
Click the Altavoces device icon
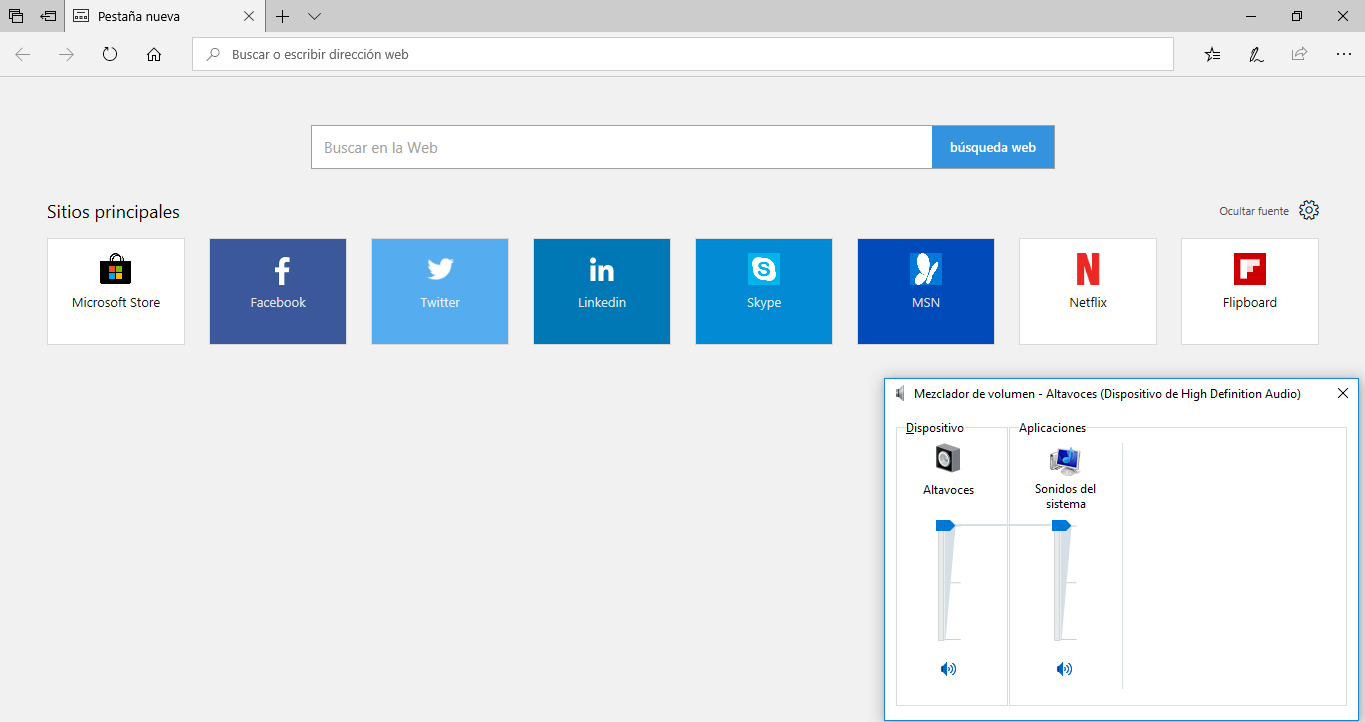click(x=948, y=458)
